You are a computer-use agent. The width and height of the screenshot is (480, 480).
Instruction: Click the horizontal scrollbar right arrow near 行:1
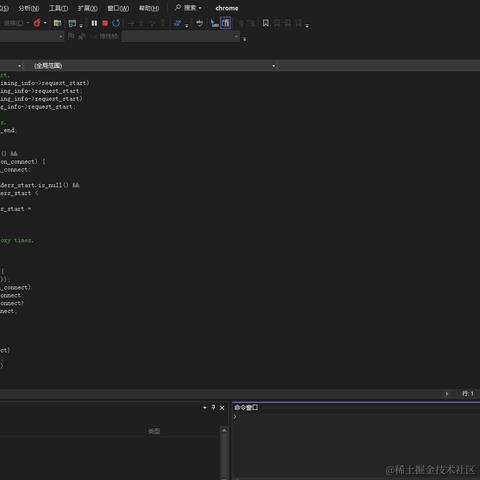(x=447, y=394)
